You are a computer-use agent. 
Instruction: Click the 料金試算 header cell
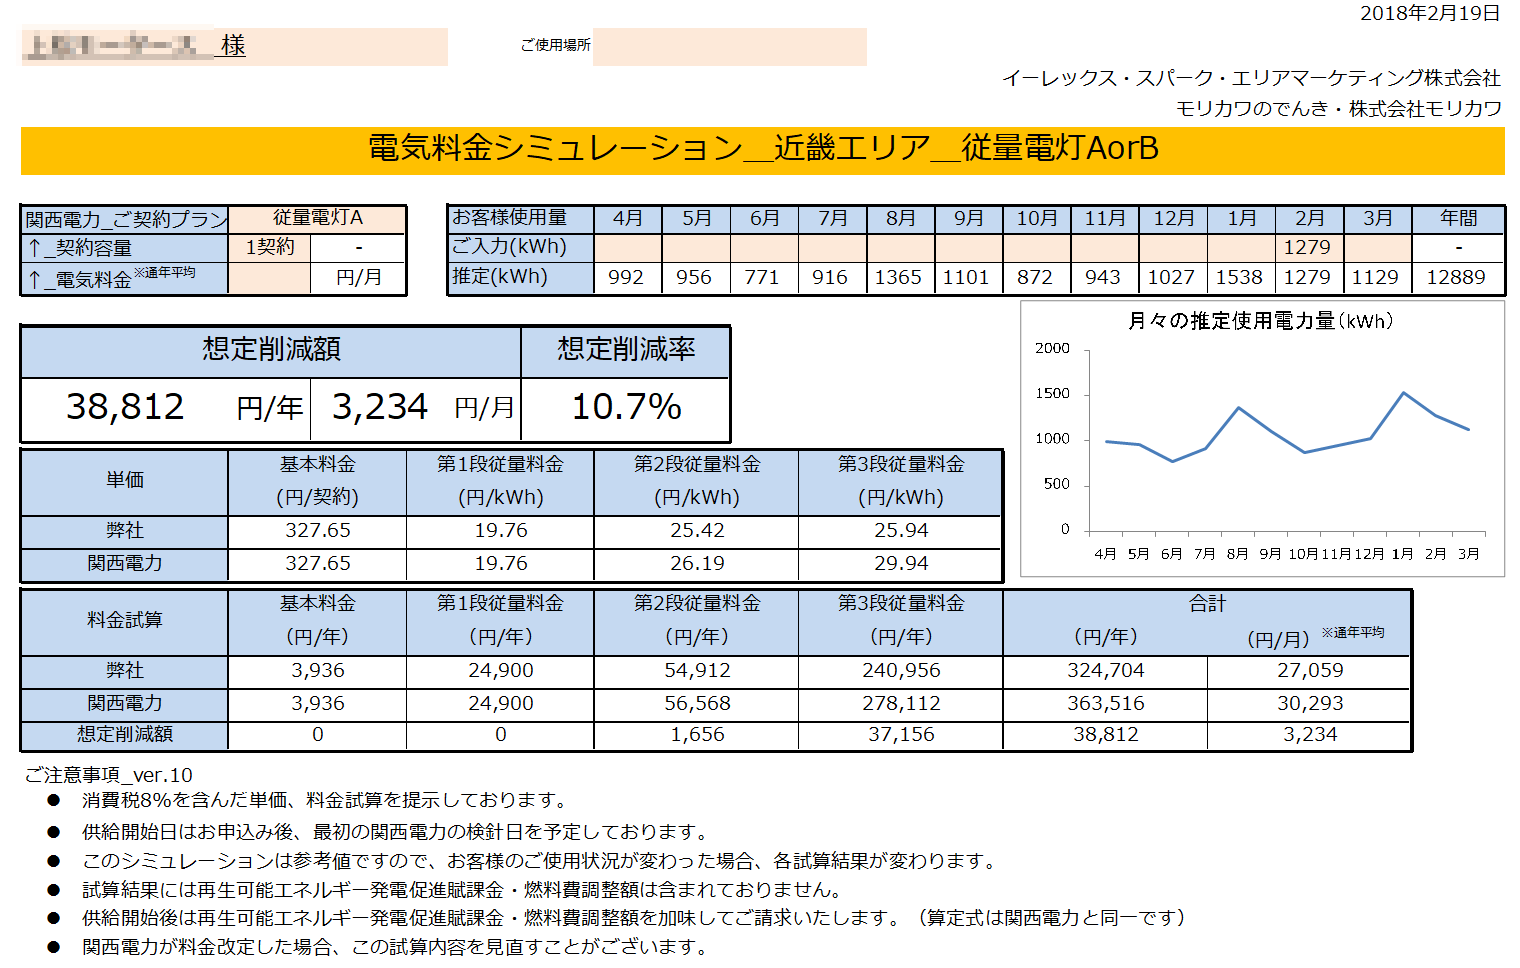(x=125, y=621)
